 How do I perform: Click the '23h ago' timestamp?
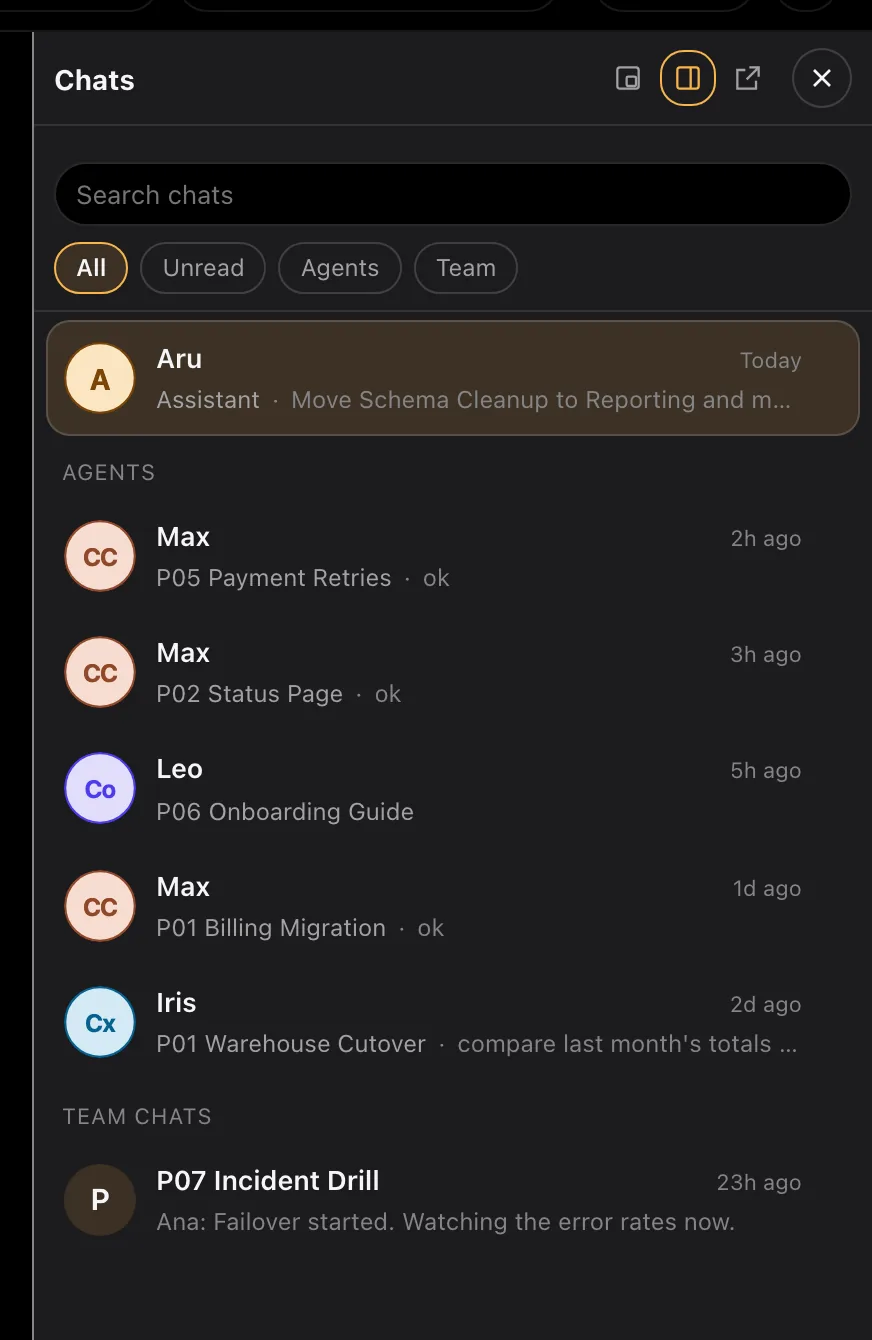759,1183
